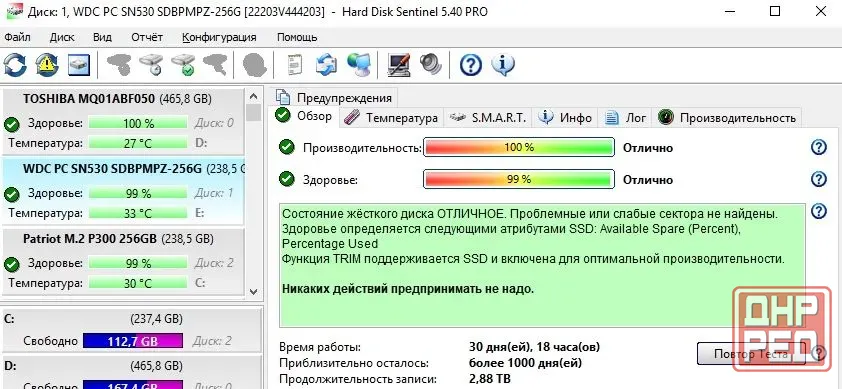The height and width of the screenshot is (389, 842).
Task: Click disk list scrollbar down arrow
Action: pos(254,291)
